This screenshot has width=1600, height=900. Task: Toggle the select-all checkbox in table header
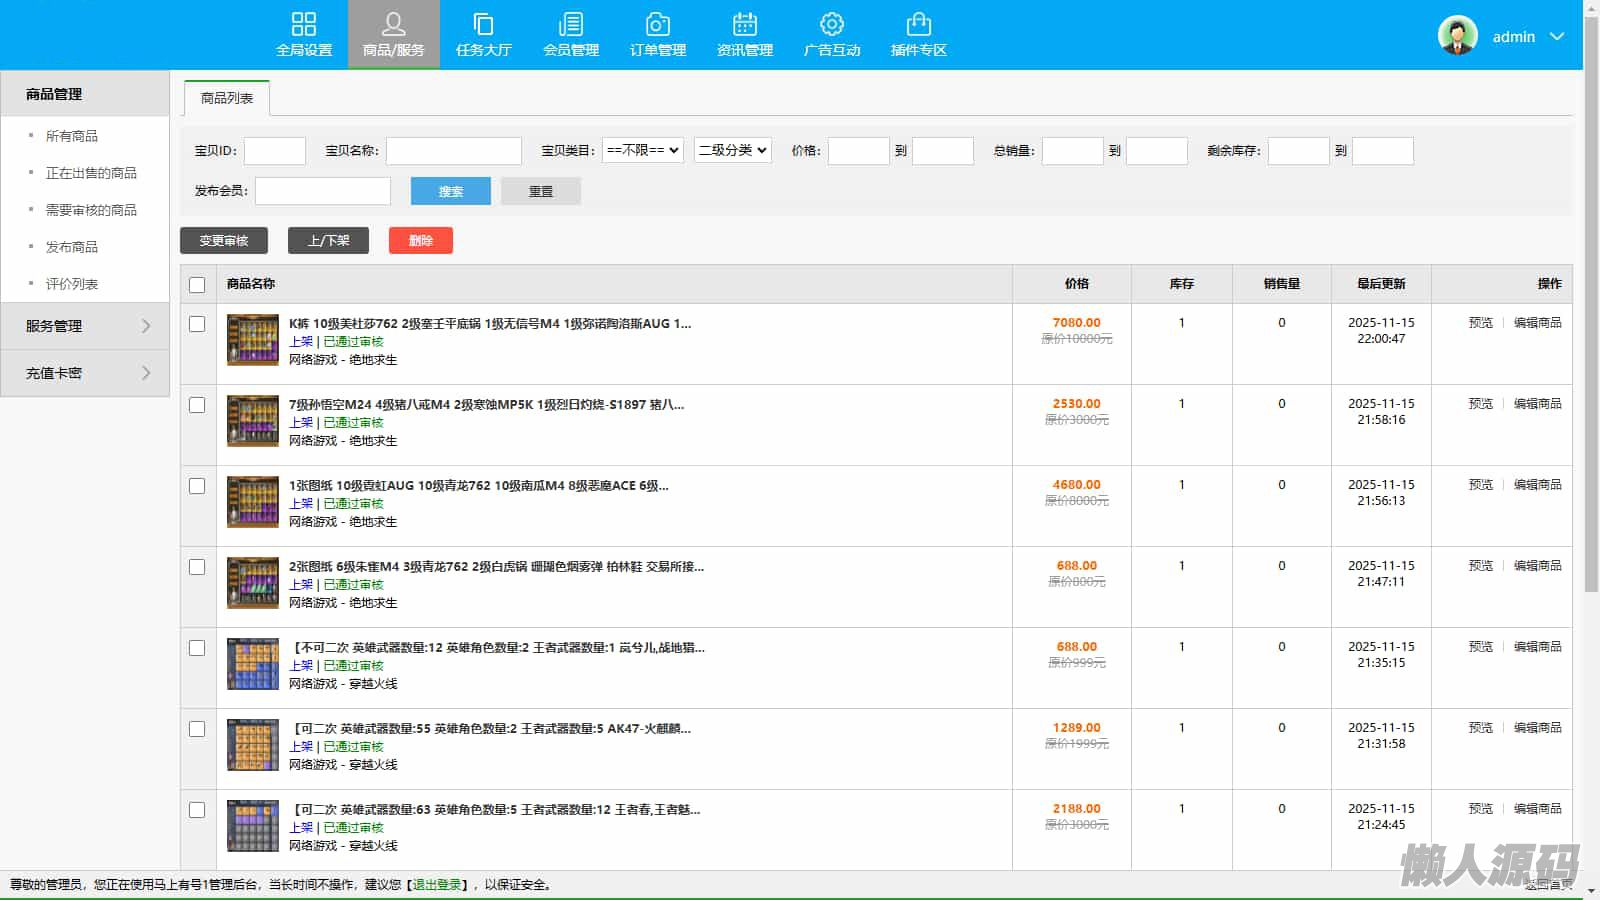click(x=197, y=285)
